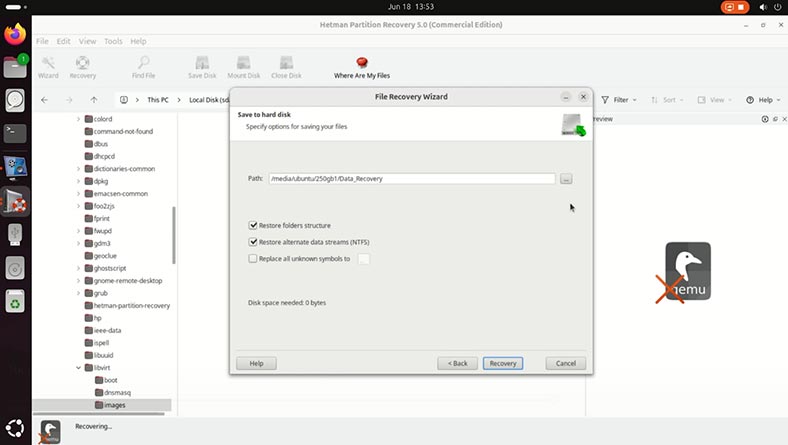Open the Help dropdown at right

763,100
